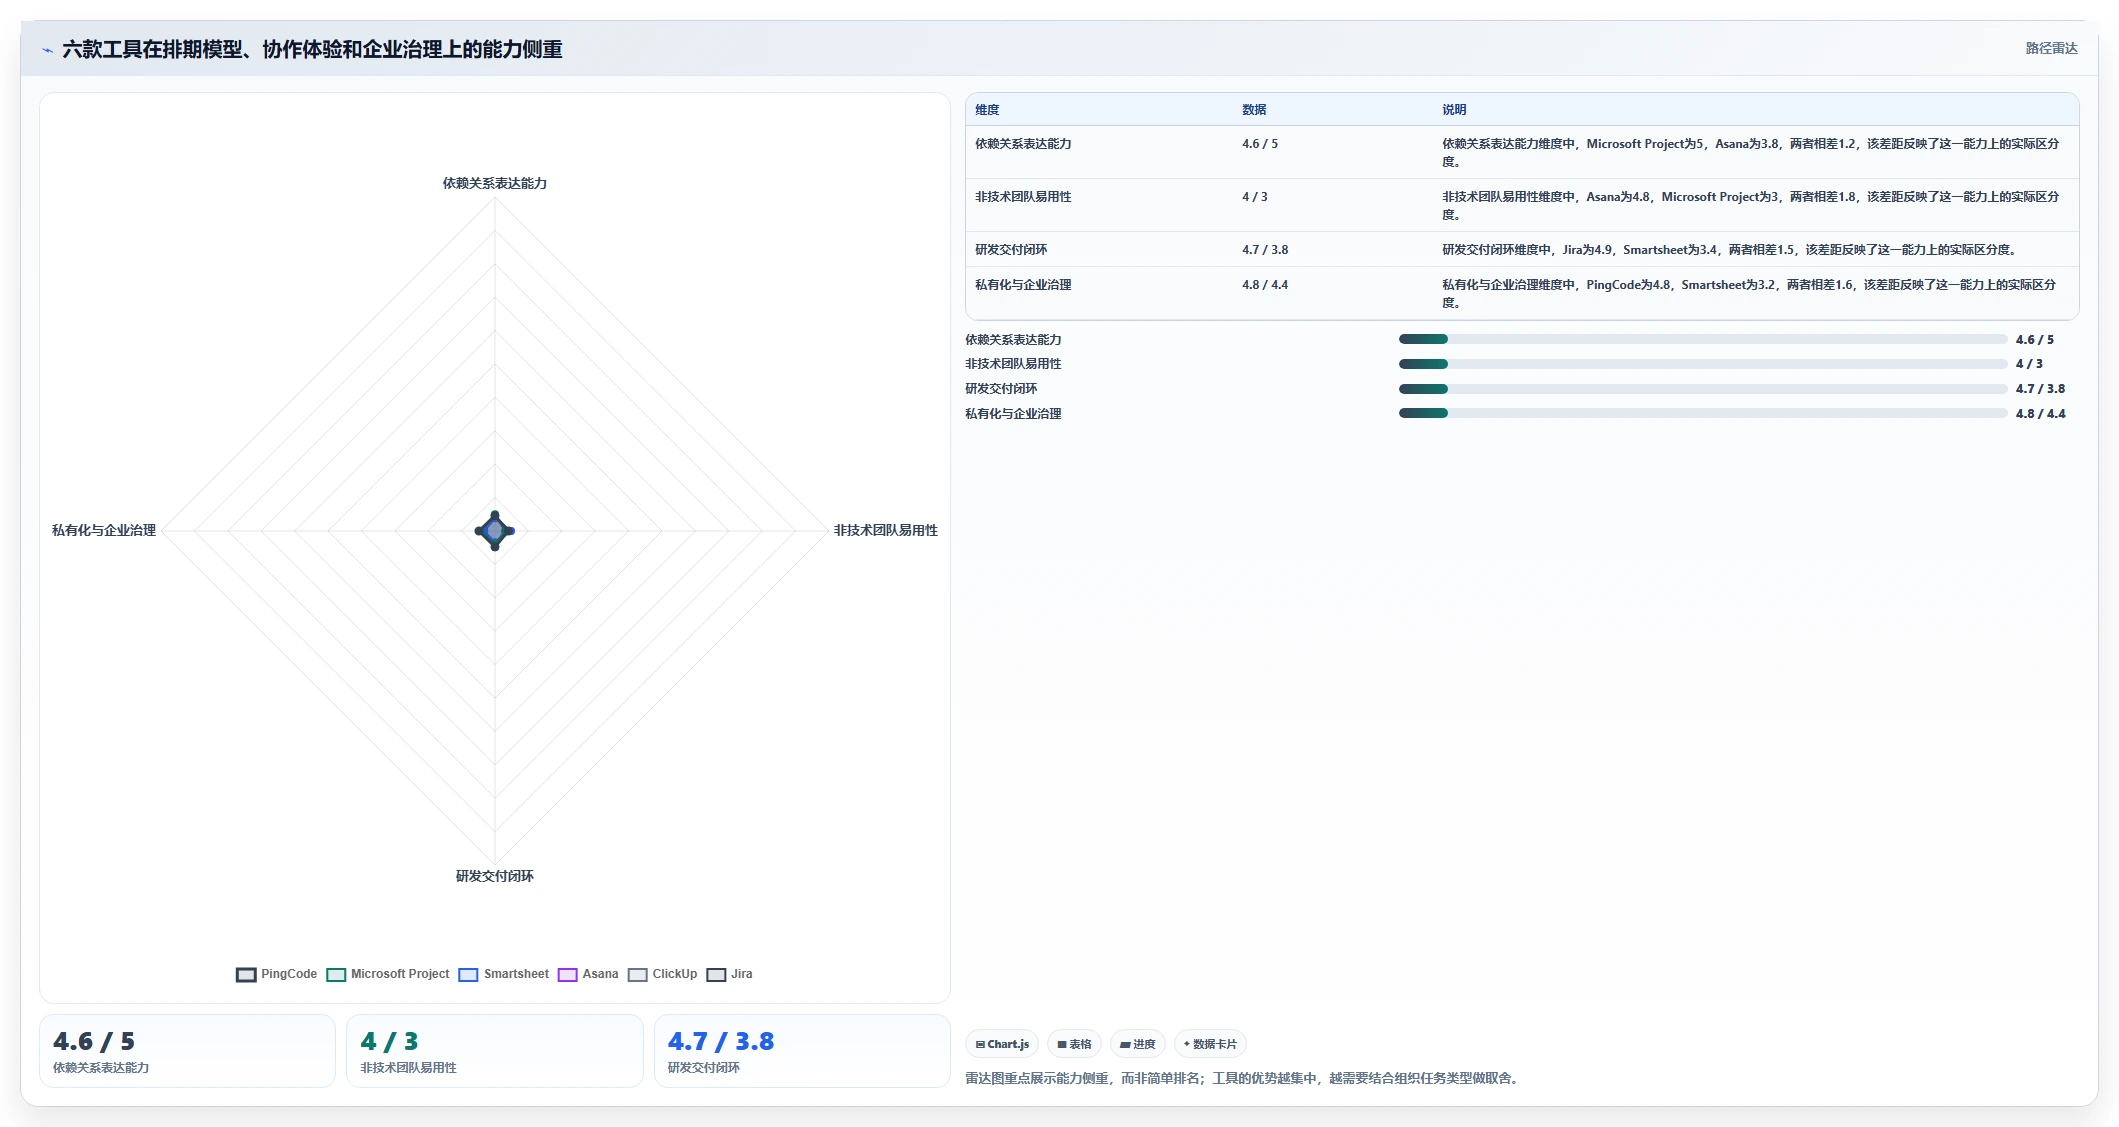2119x1127 pixels.
Task: Click the 数据 column header
Action: (1254, 110)
